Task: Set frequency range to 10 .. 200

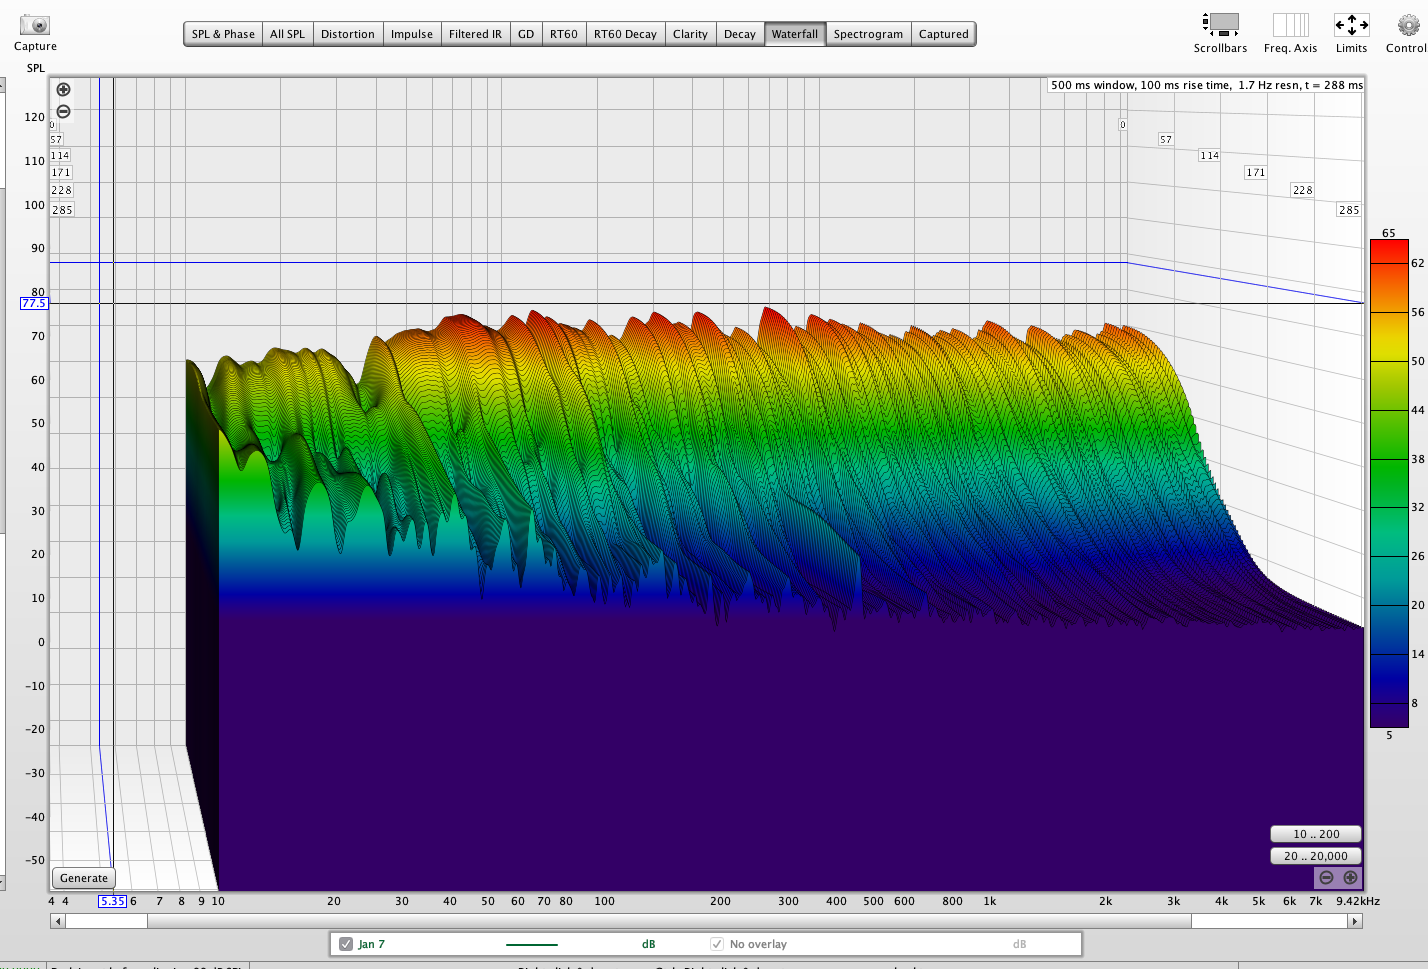Action: (1315, 834)
